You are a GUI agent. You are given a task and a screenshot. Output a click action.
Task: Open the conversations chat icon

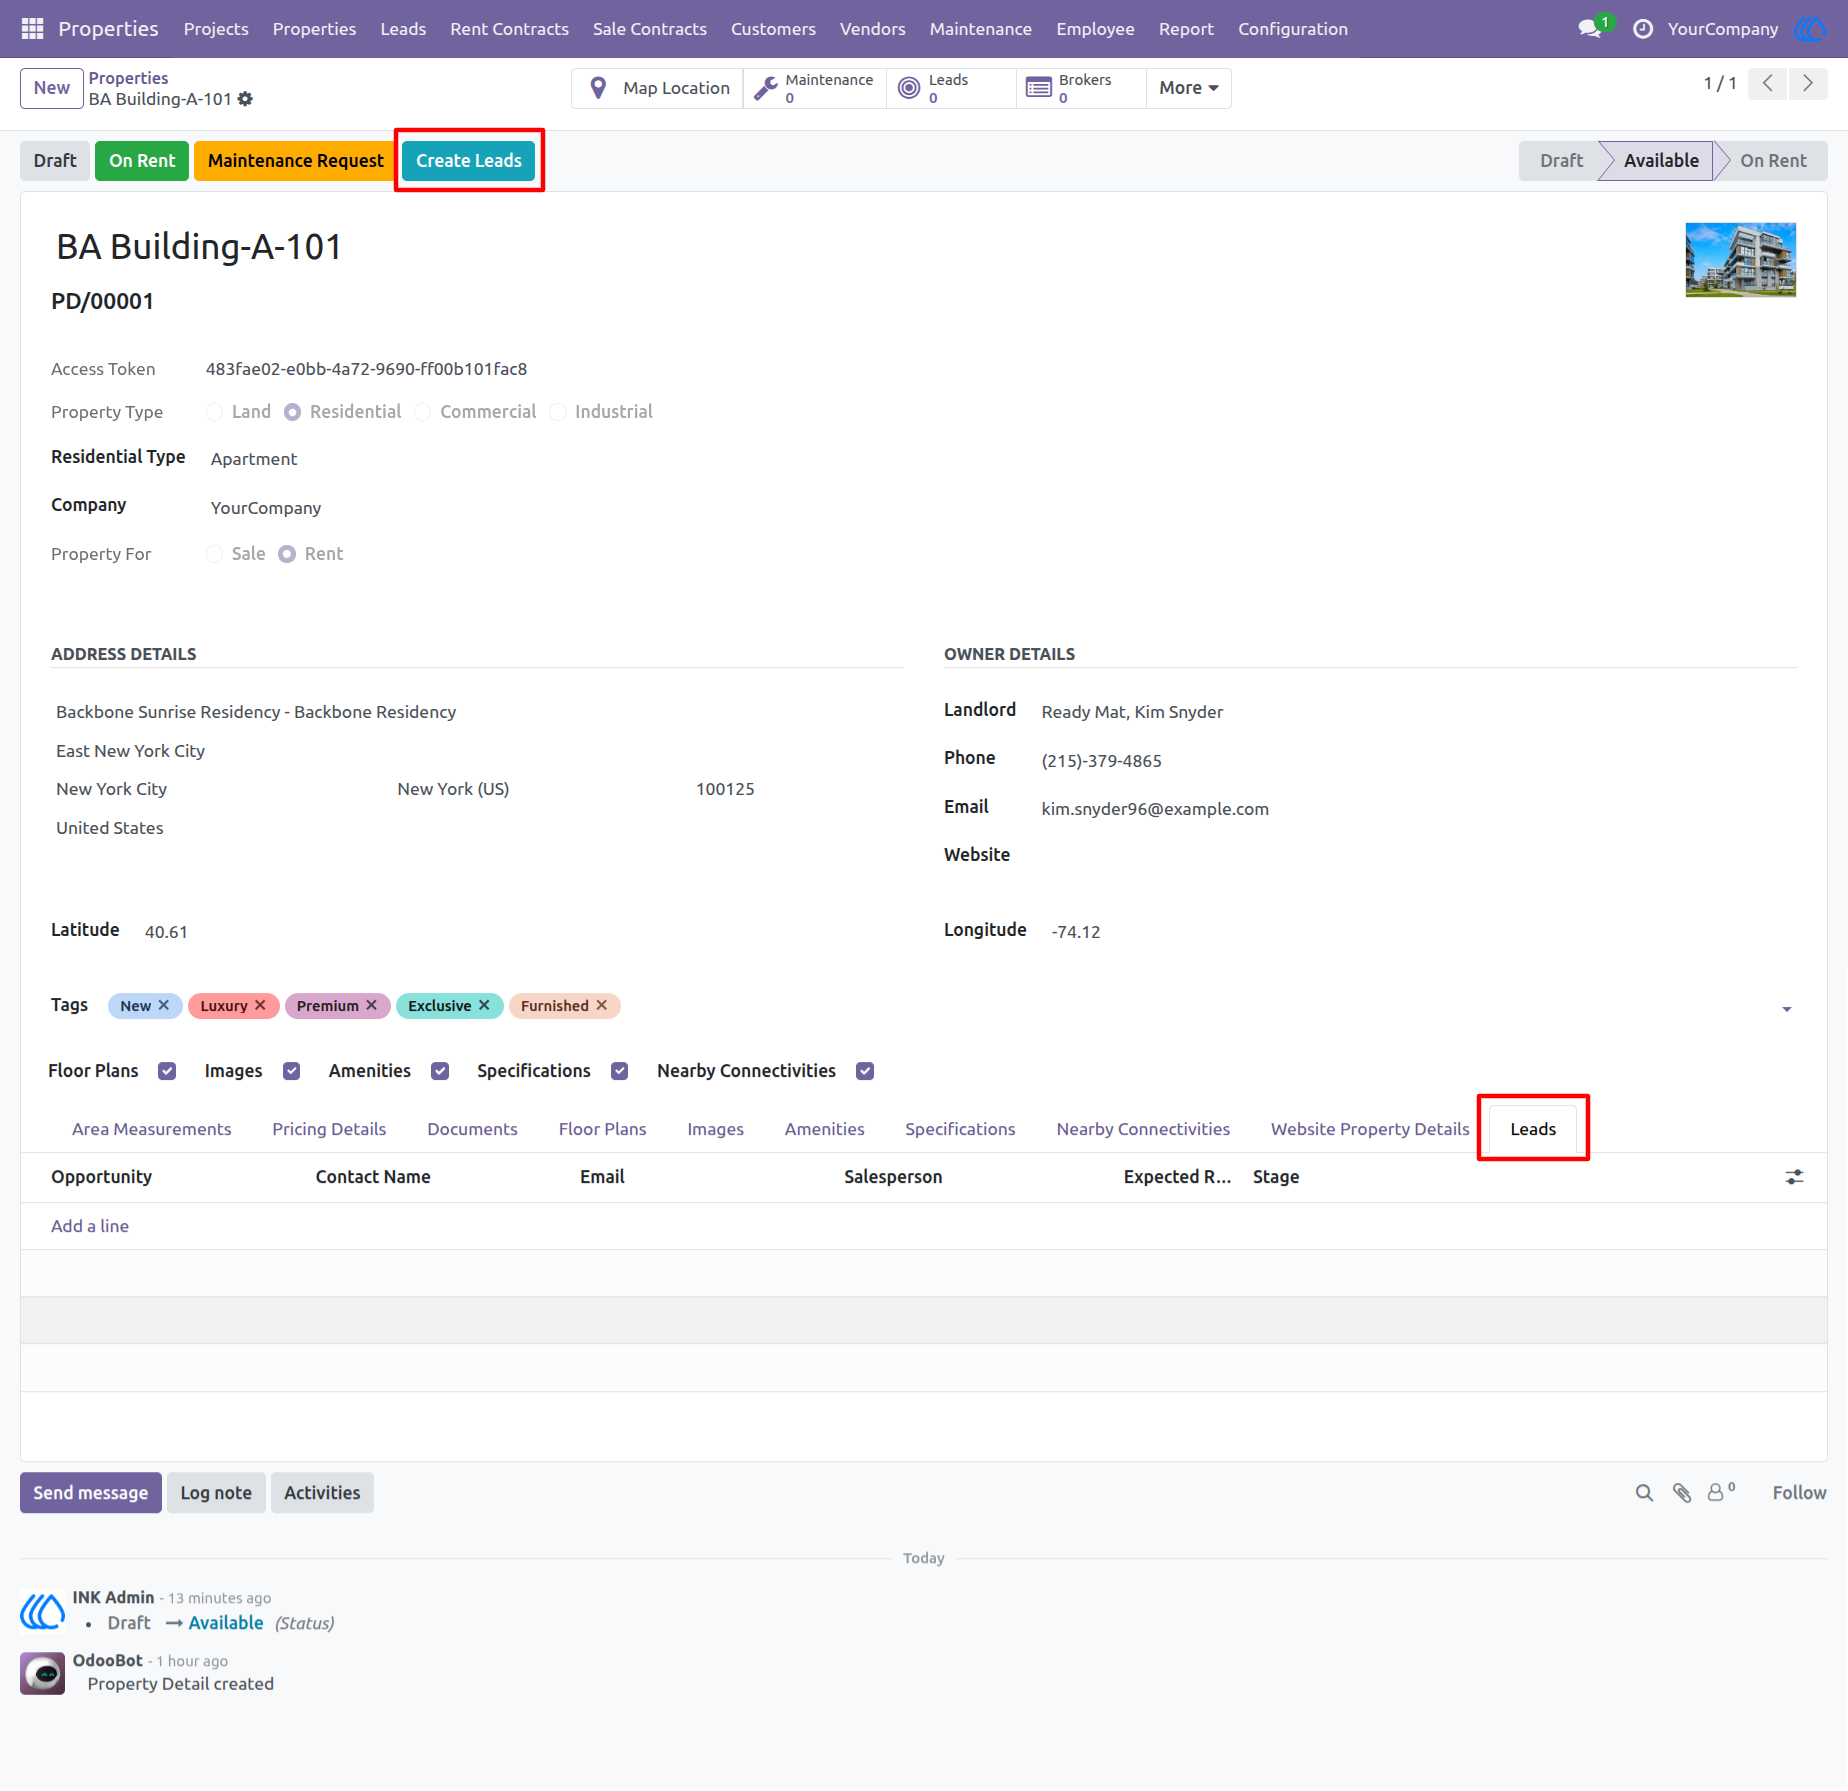coord(1590,29)
